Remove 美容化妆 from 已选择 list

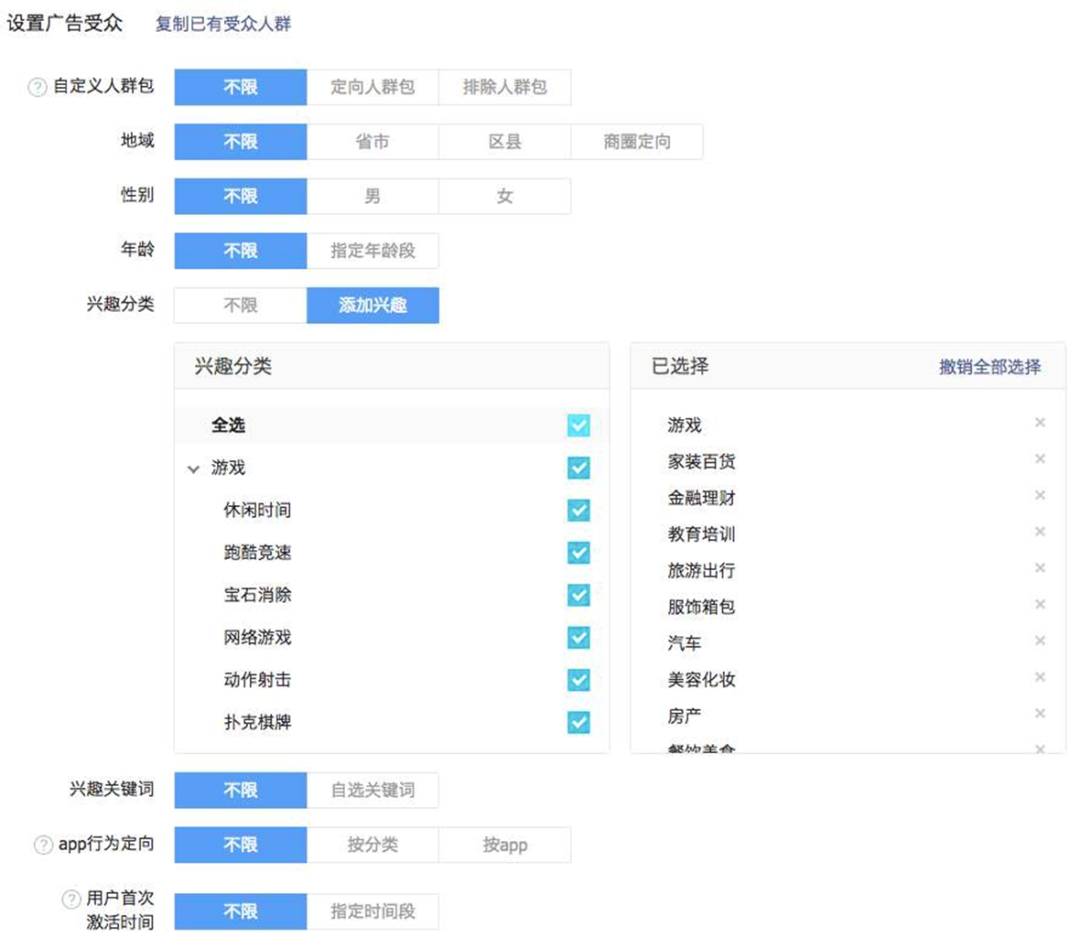pos(1040,679)
